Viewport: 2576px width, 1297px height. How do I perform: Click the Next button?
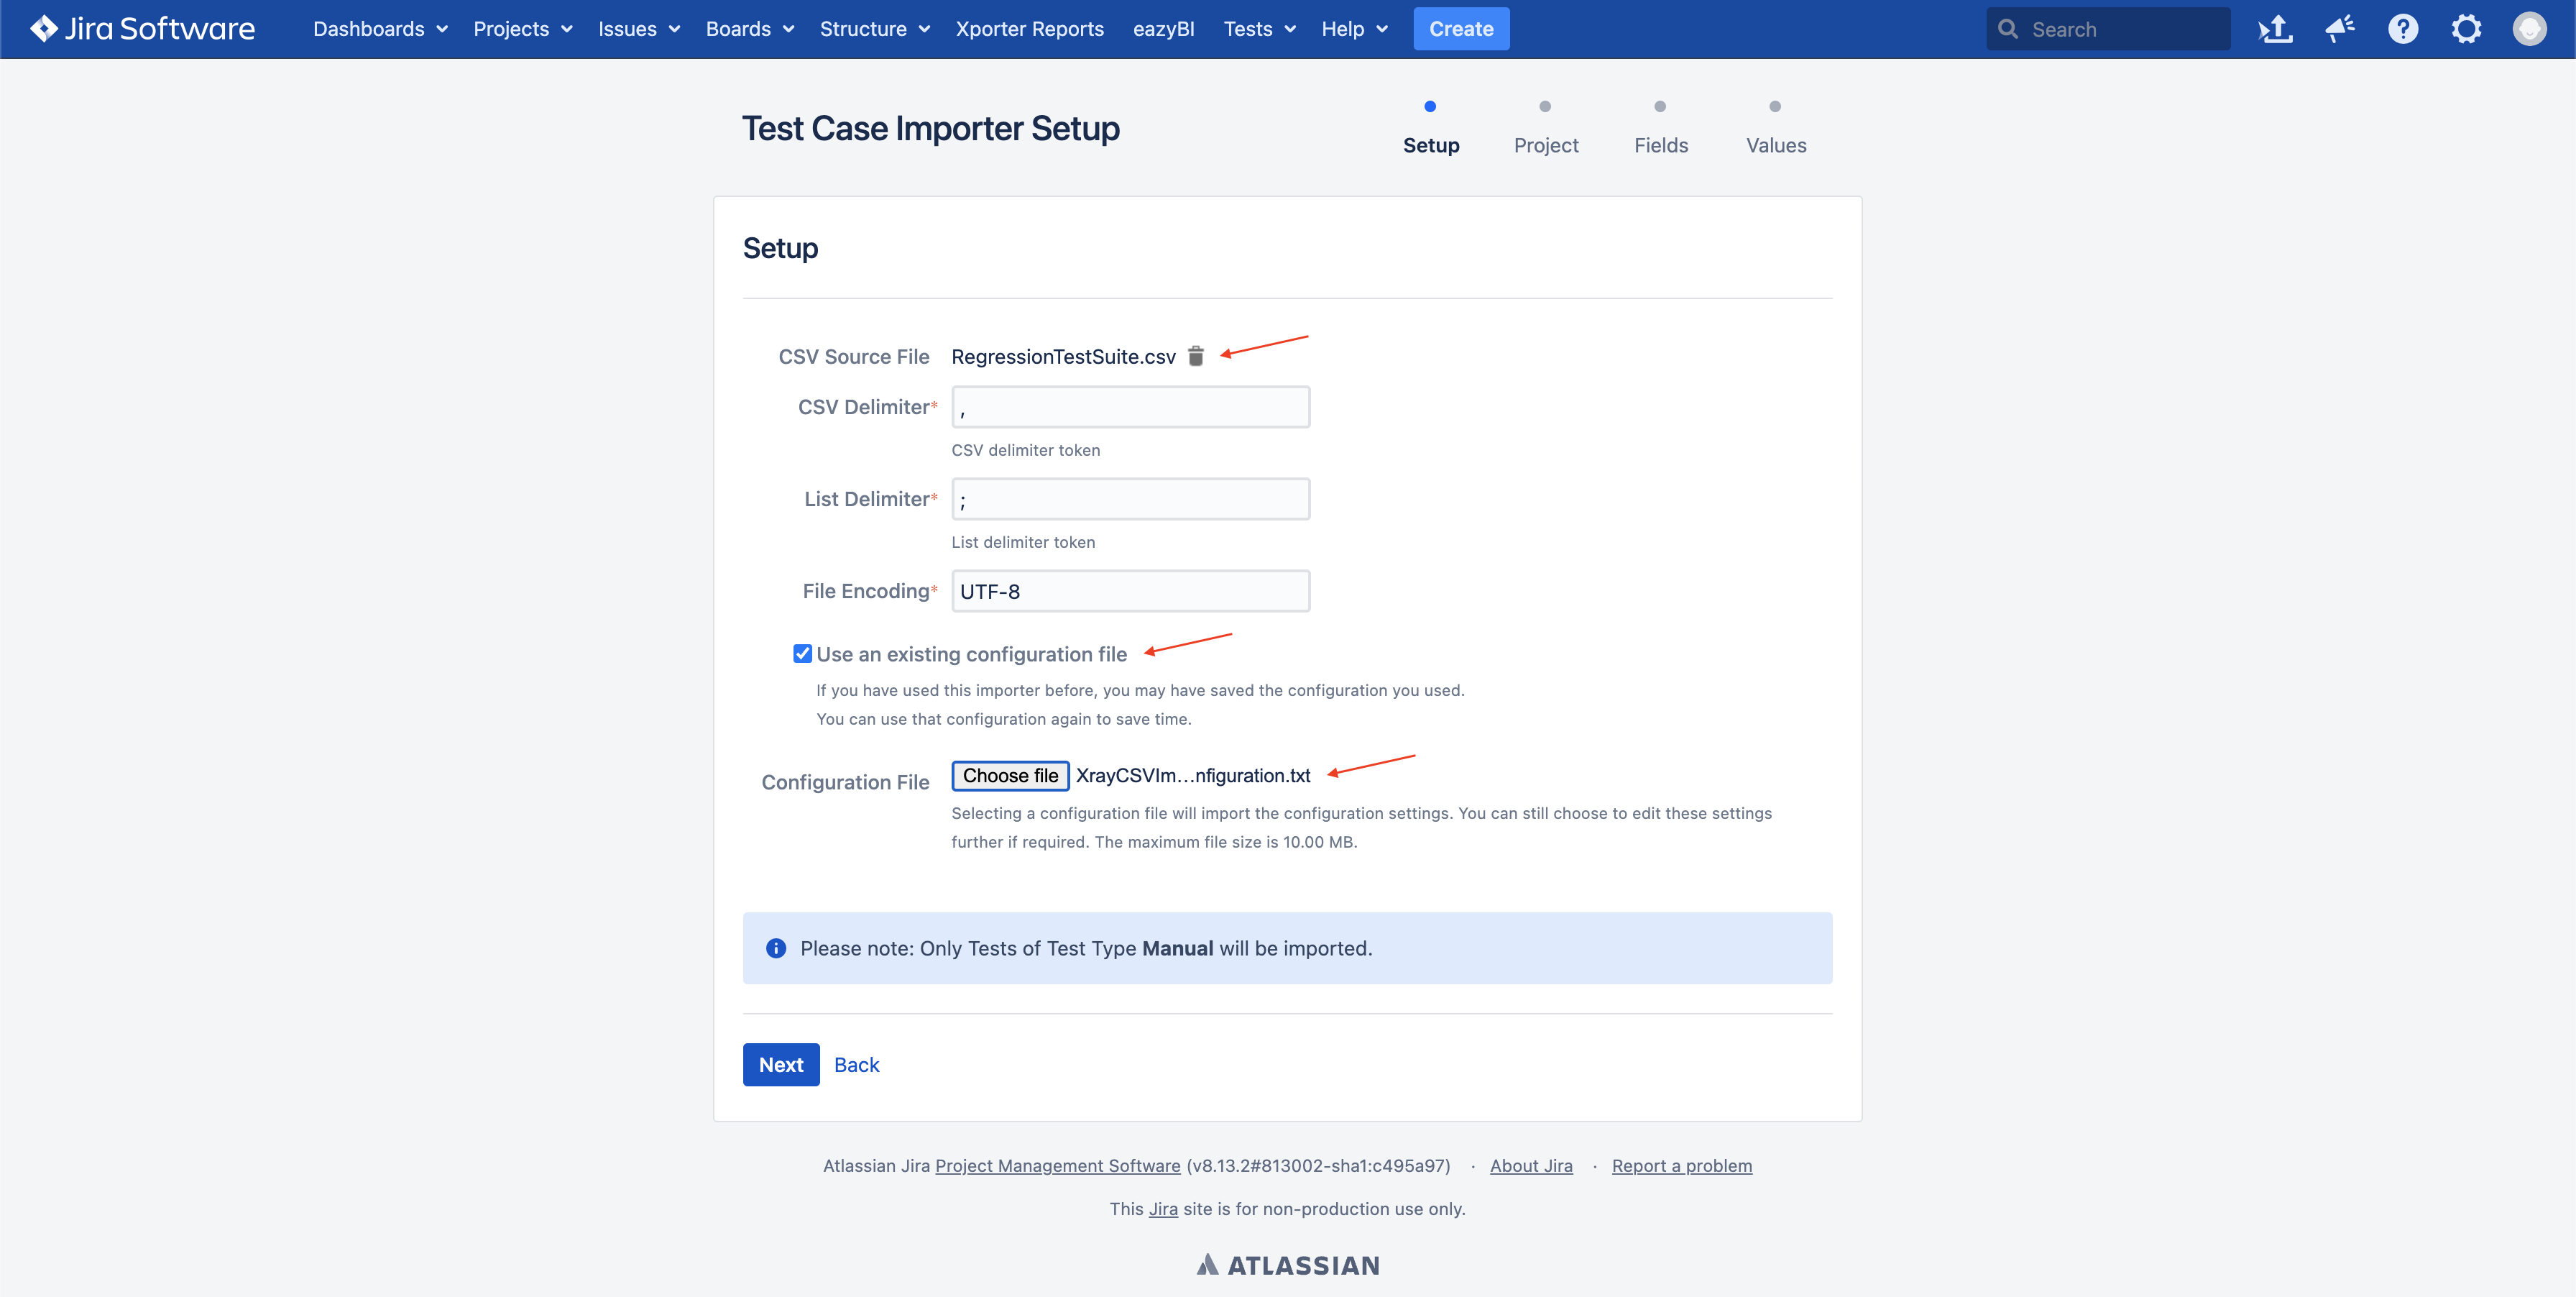tap(780, 1064)
